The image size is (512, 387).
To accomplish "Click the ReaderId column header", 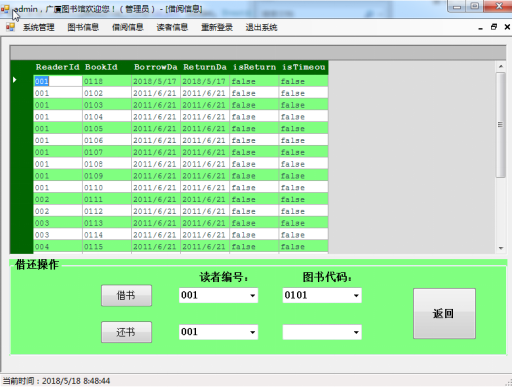I will tap(58, 67).
